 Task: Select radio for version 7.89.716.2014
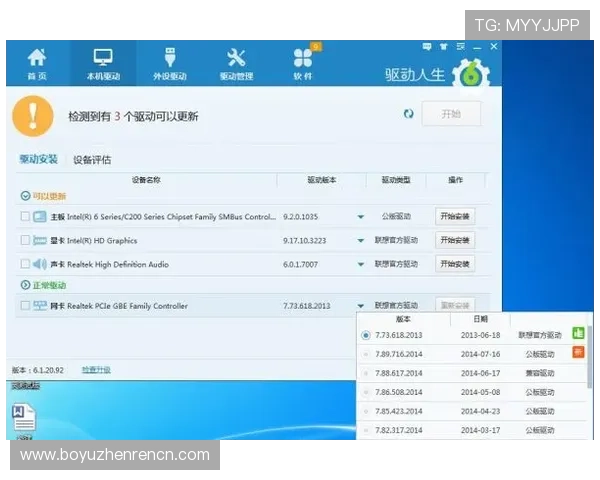point(366,354)
